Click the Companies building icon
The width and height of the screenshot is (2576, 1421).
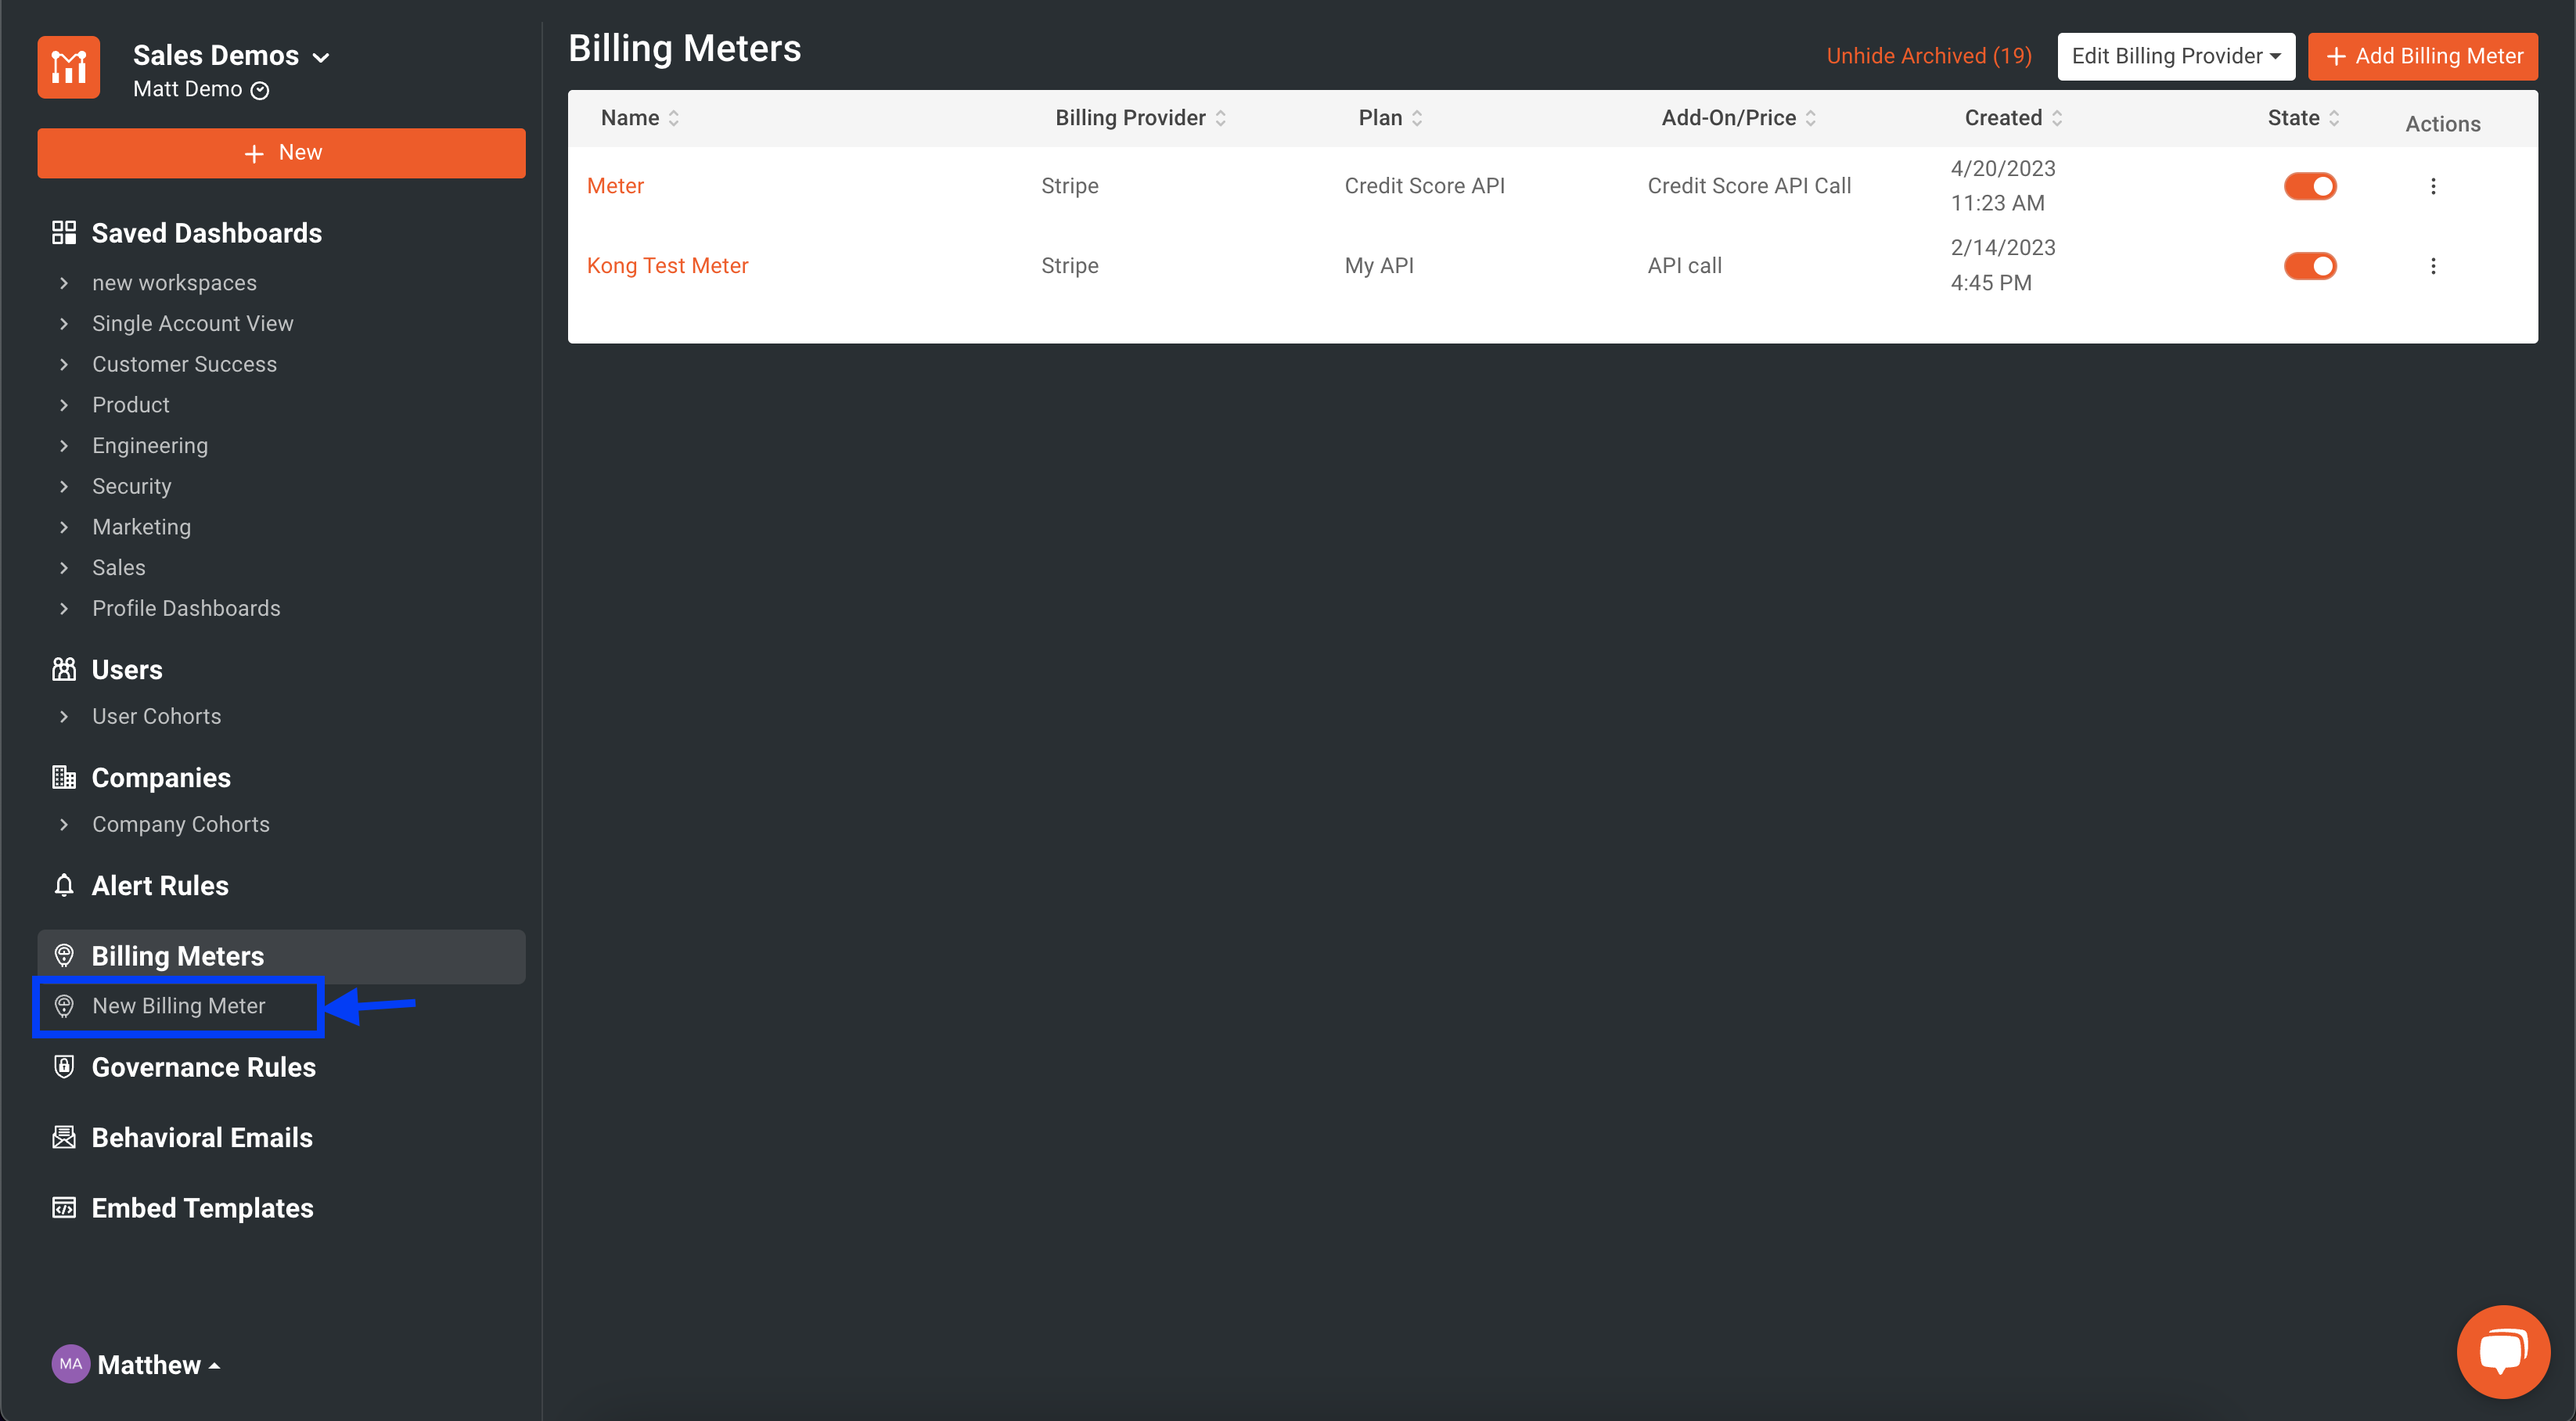coord(64,777)
